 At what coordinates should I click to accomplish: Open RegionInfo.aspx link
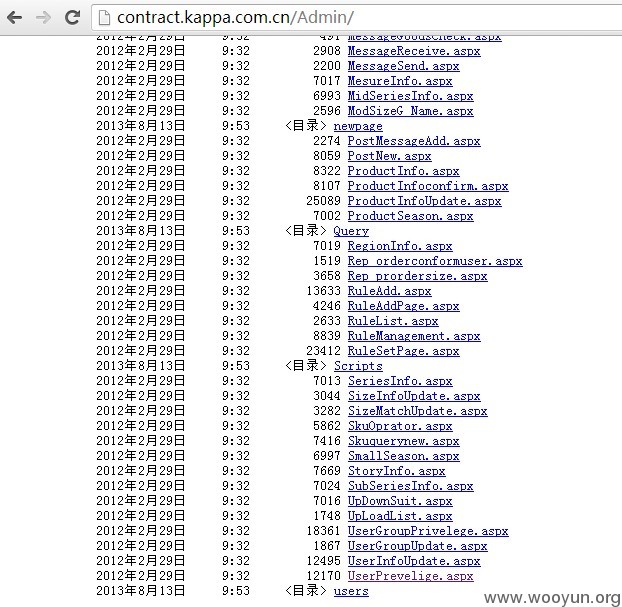(400, 246)
